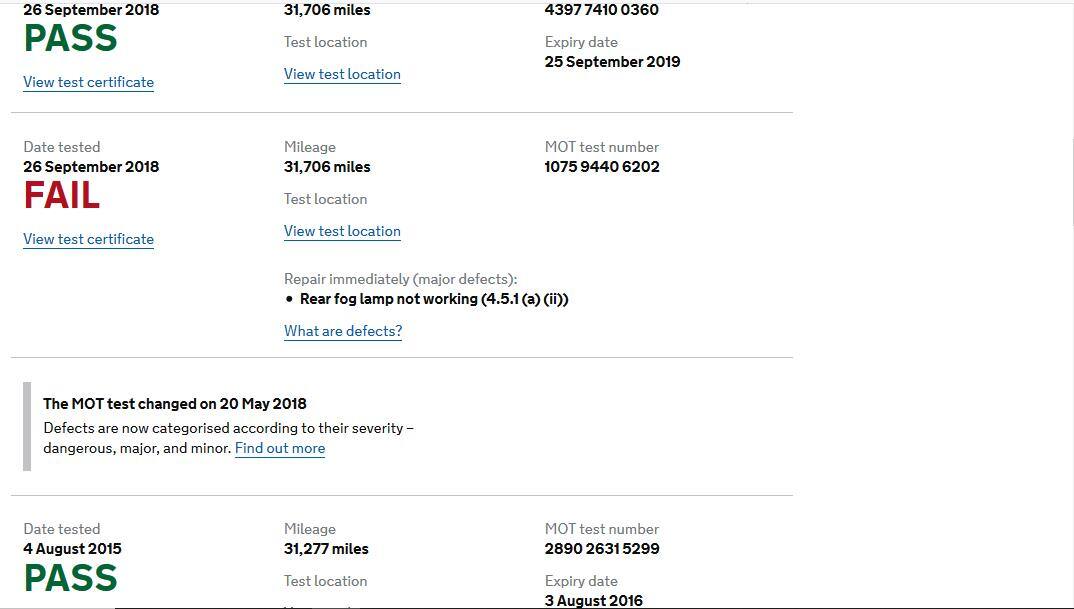
Task: Select MOT test number 4397 7410 0360
Action: (x=601, y=10)
